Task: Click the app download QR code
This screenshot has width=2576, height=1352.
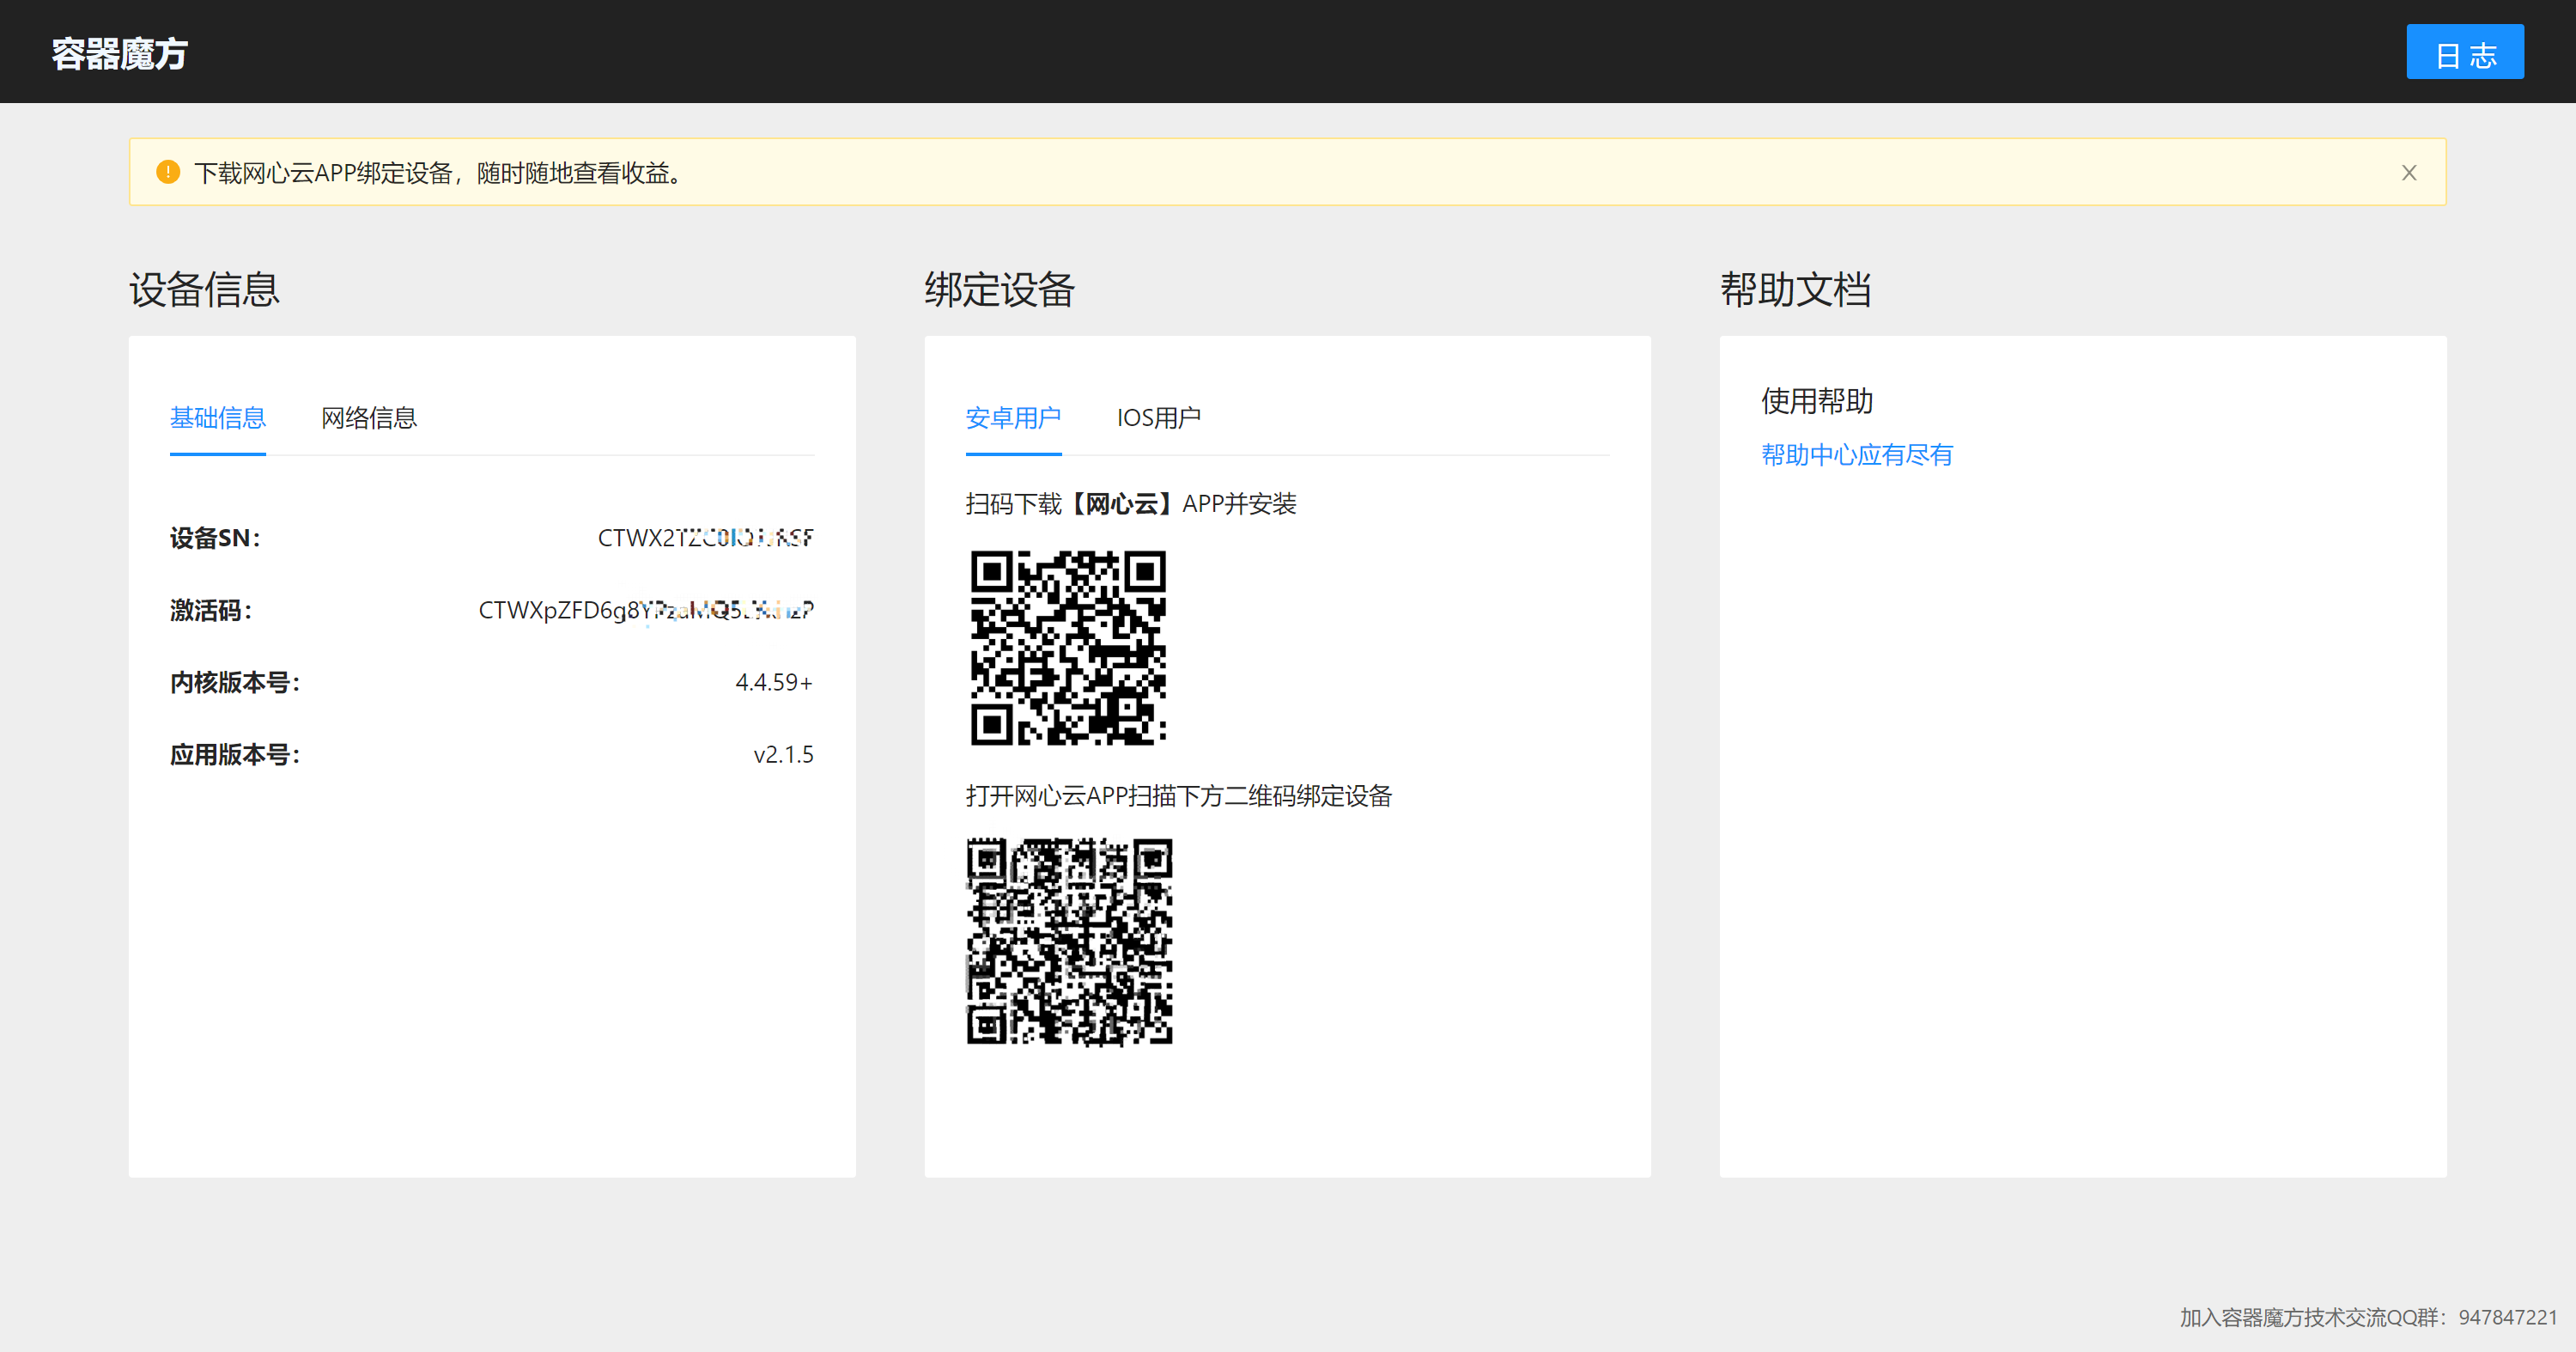Action: click(1068, 647)
